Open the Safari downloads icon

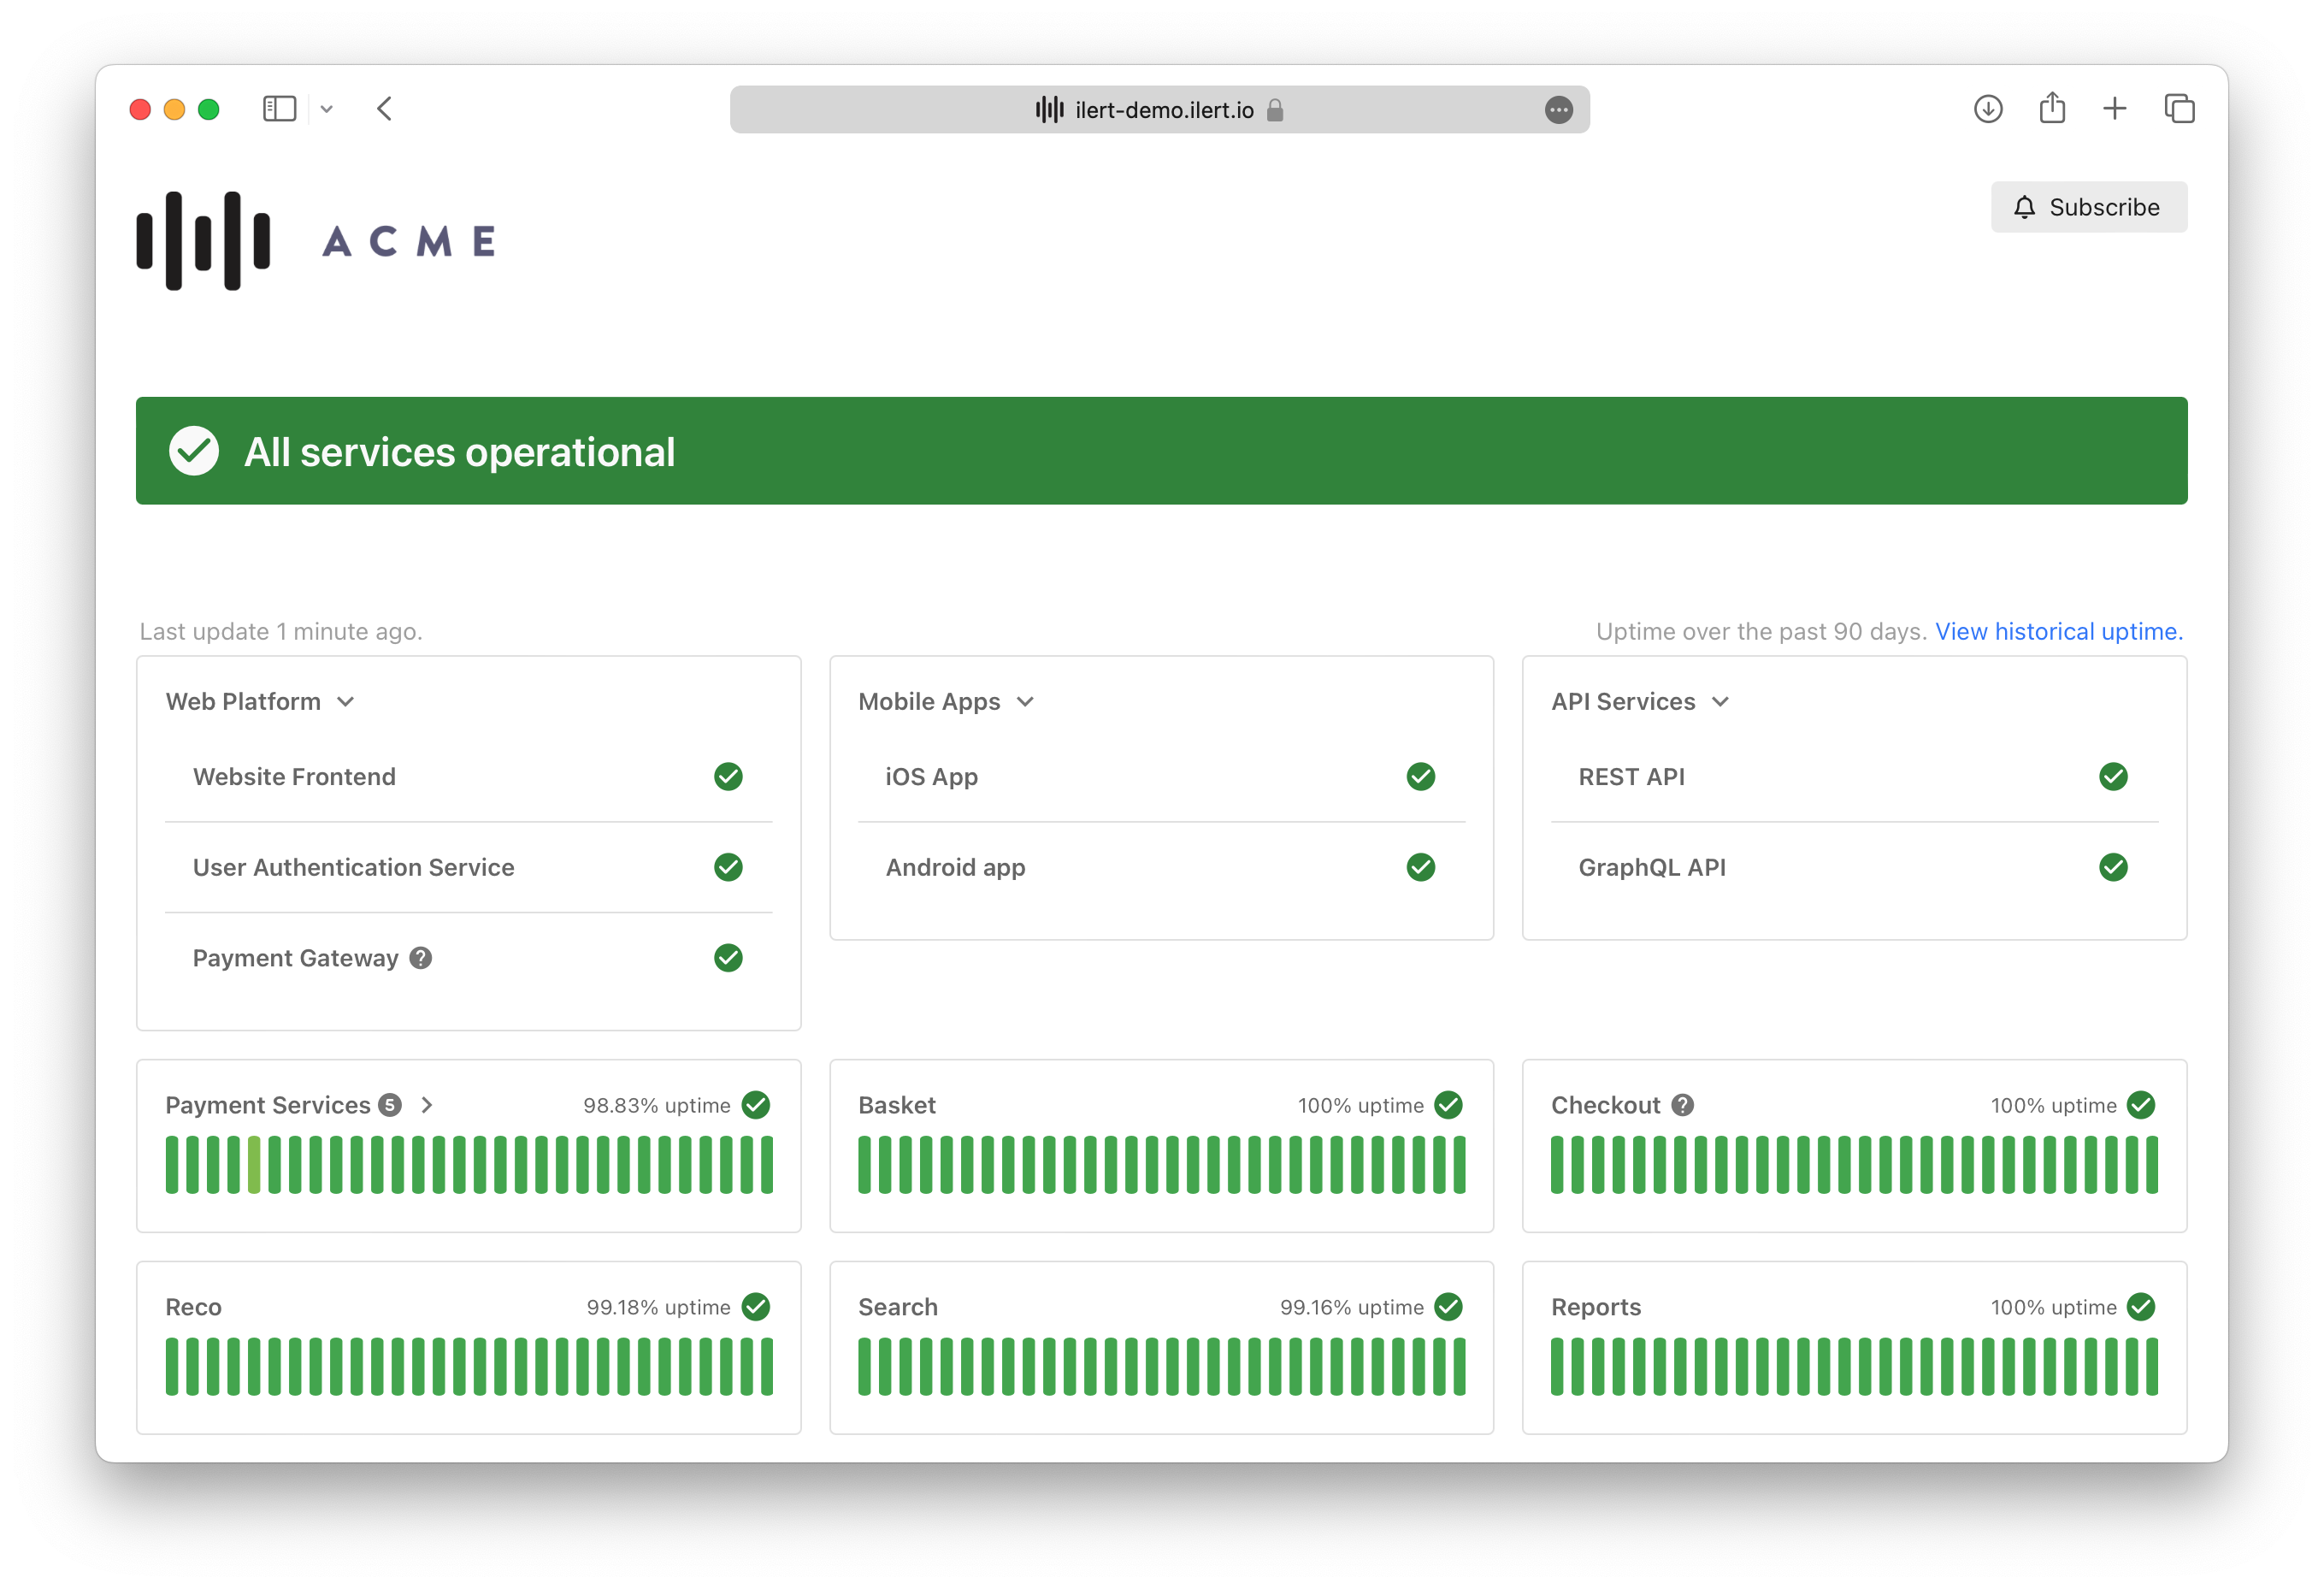point(1987,108)
